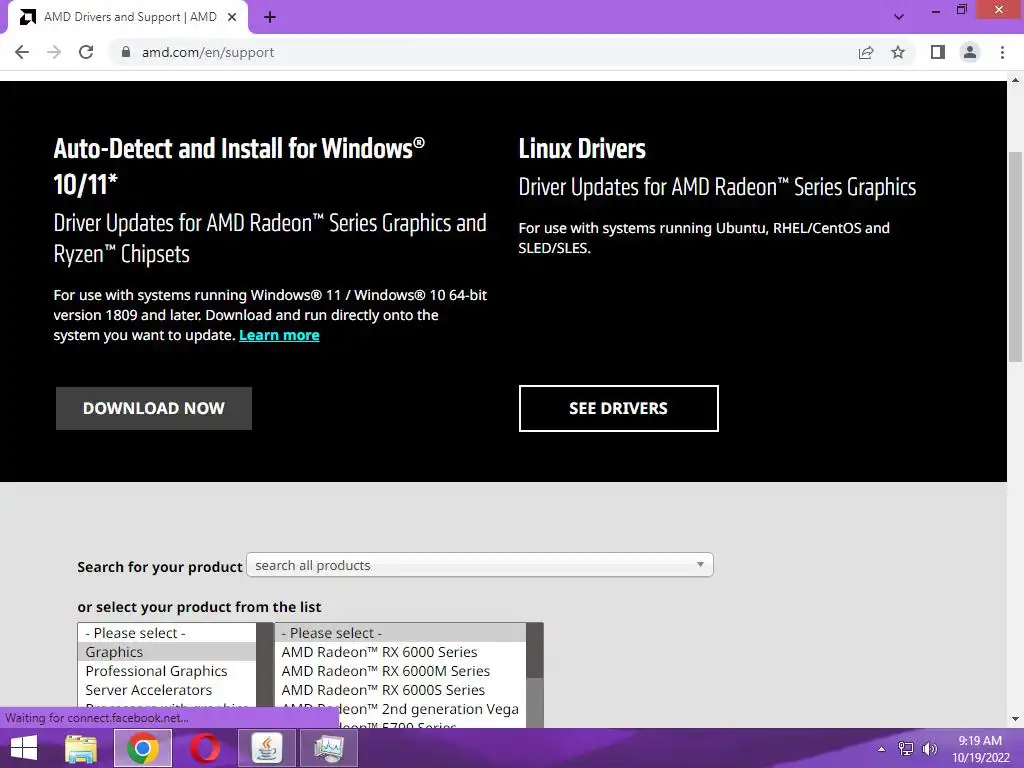Click the browser forward arrow
Viewport: 1024px width, 768px height.
click(54, 52)
